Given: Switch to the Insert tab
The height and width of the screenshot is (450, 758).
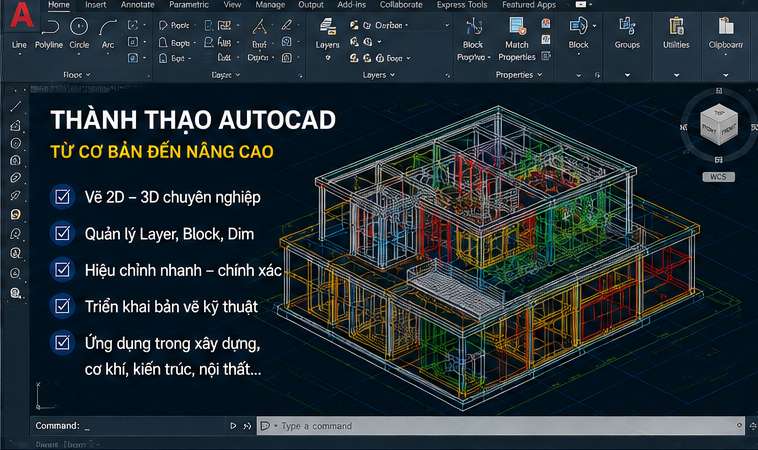Looking at the screenshot, I should click(96, 5).
